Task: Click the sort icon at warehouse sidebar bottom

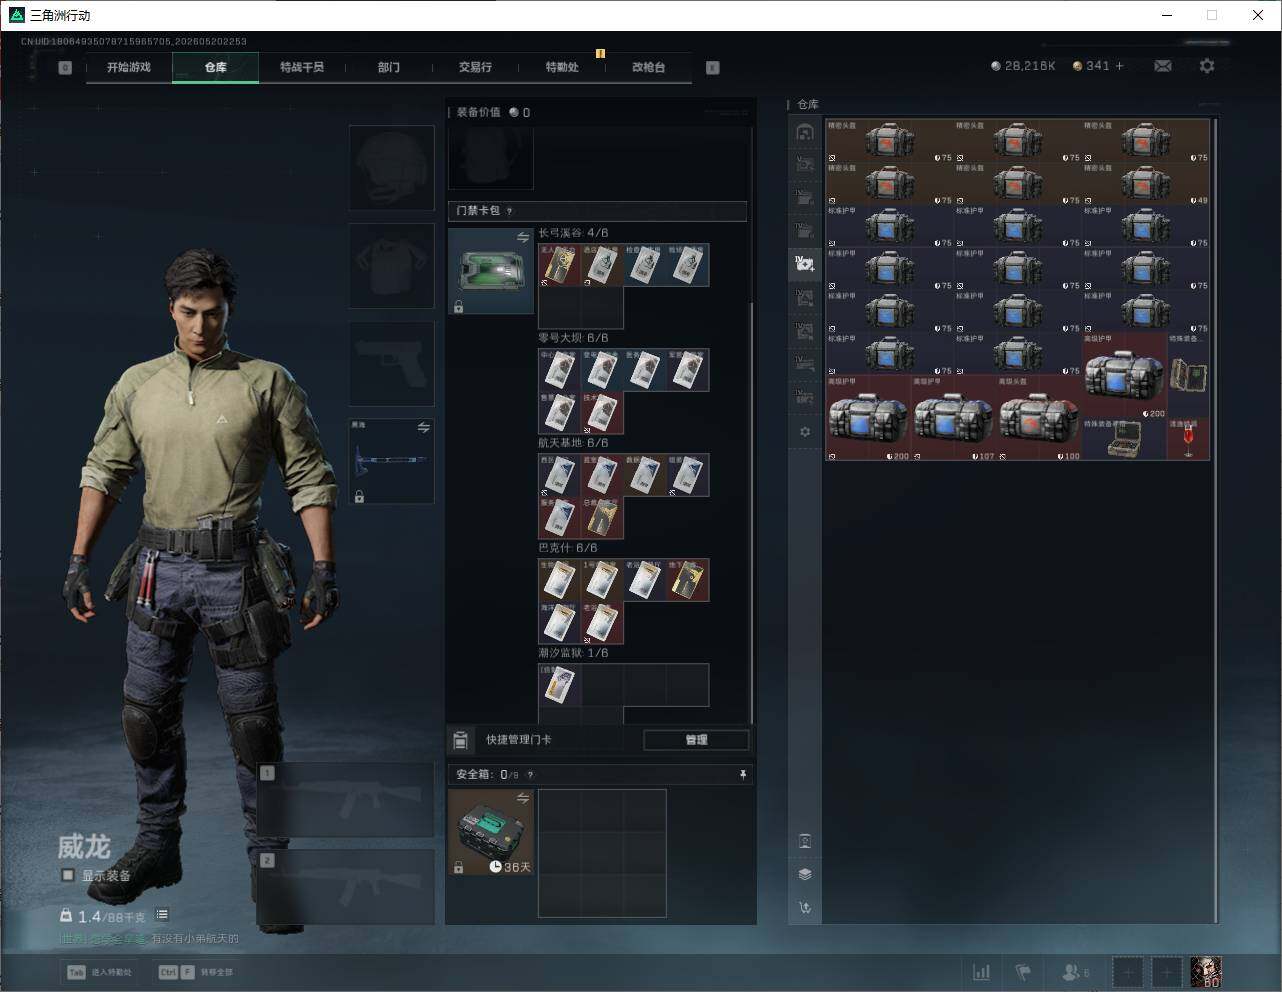Action: click(805, 908)
